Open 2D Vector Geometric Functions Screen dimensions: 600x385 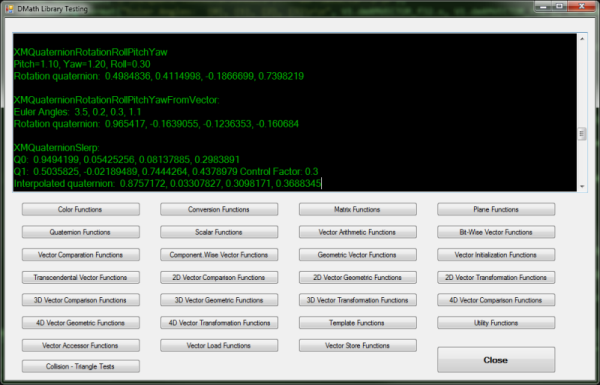click(358, 277)
